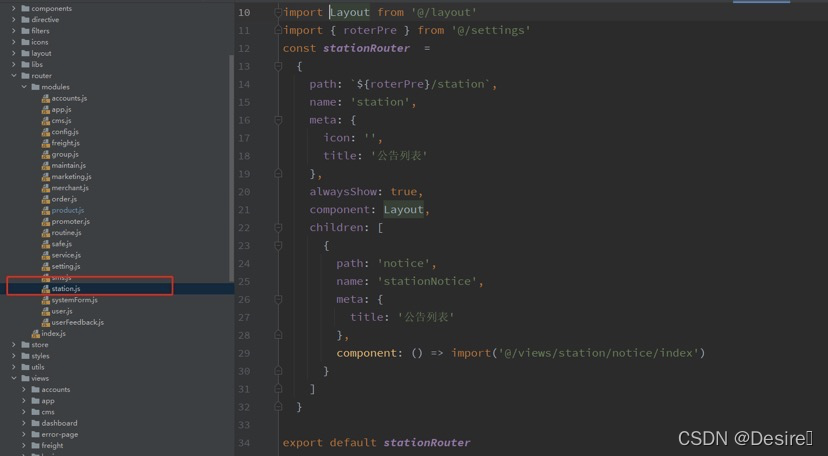This screenshot has width=828, height=456.
Task: Click the '@/layout' import string
Action: (x=444, y=12)
